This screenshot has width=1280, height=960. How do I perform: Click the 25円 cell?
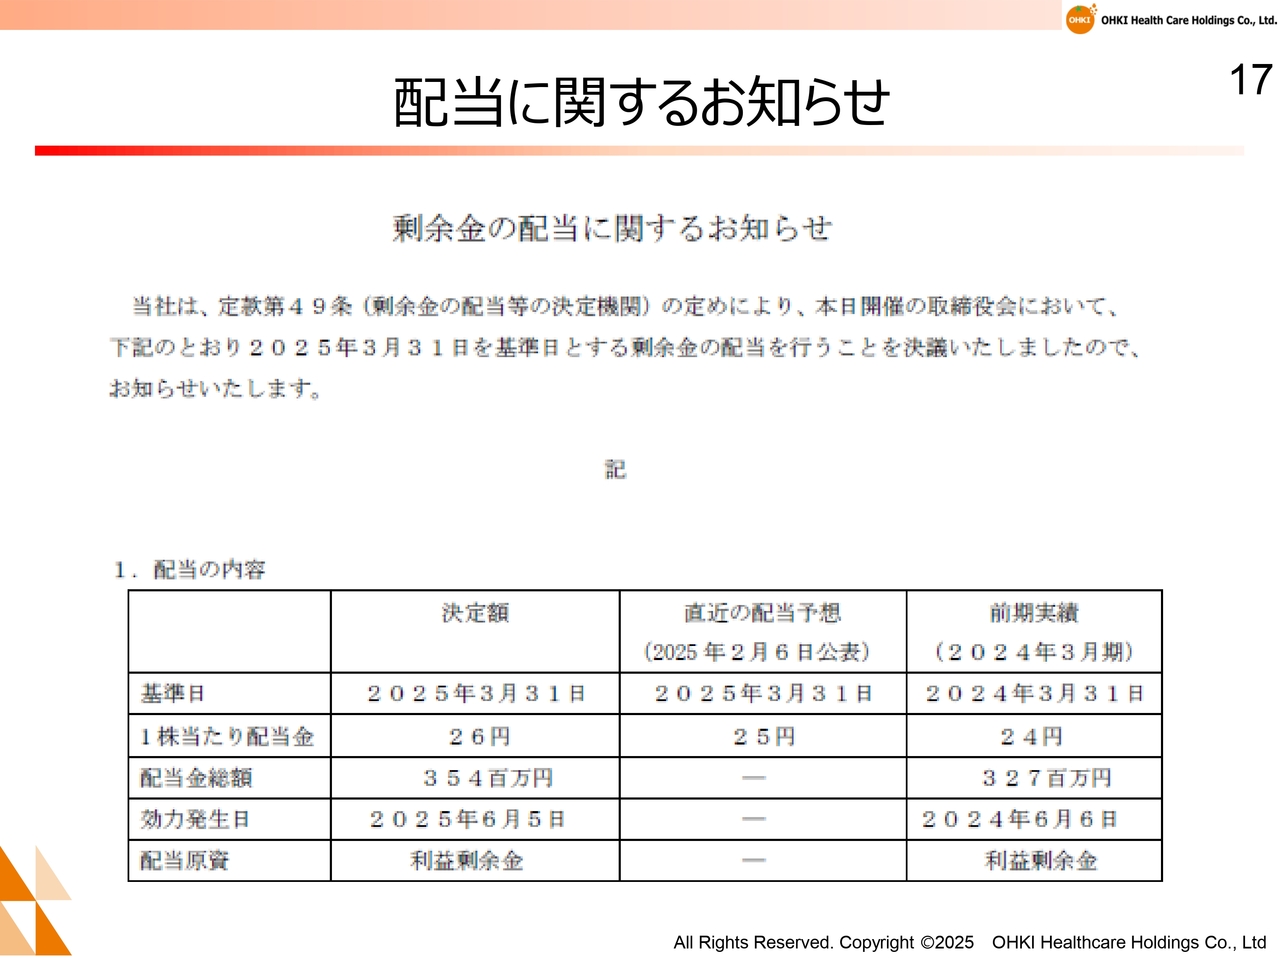point(764,737)
